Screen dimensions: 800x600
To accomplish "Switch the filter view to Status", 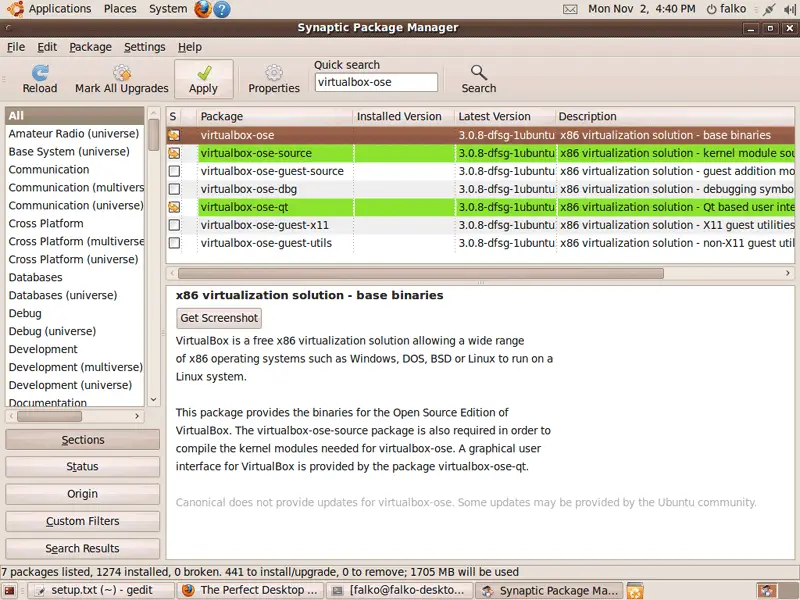I will pyautogui.click(x=83, y=467).
